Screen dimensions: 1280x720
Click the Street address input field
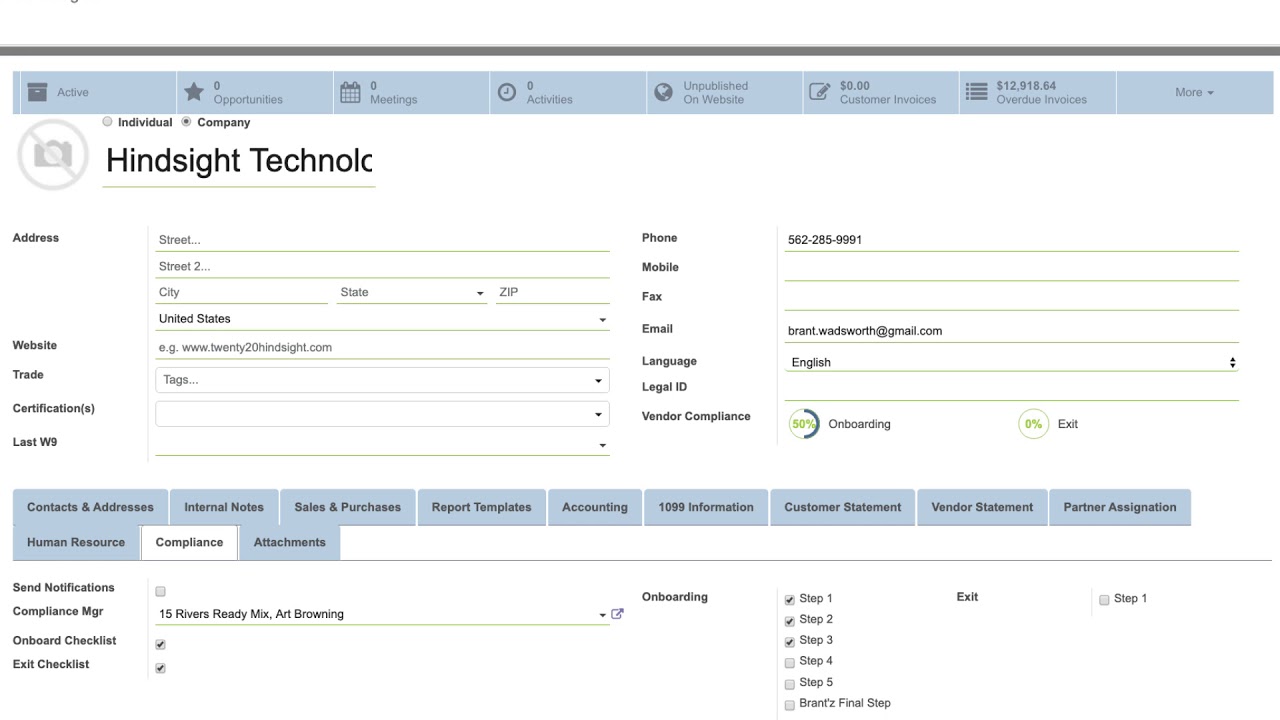pos(382,240)
